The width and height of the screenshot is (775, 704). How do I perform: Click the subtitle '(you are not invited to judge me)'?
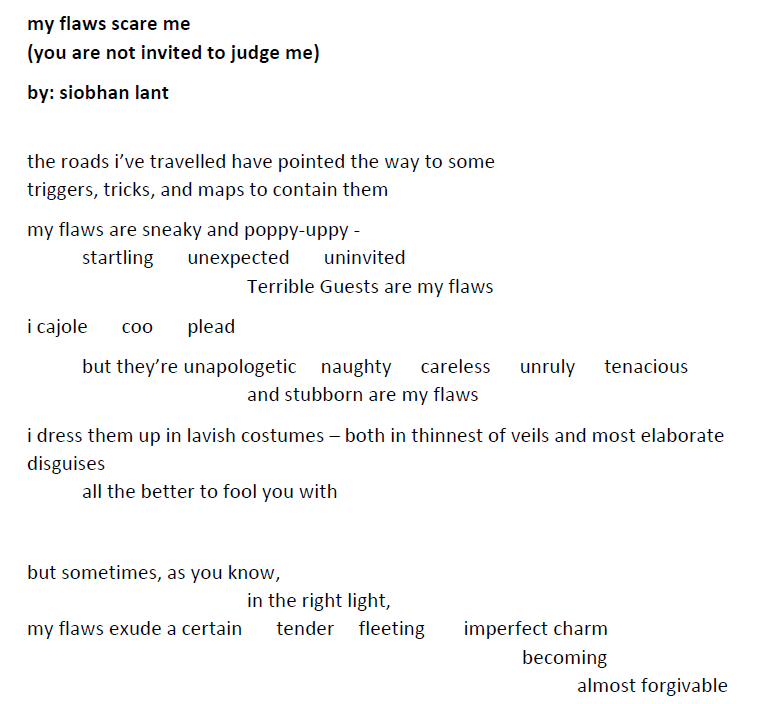pyautogui.click(x=173, y=53)
